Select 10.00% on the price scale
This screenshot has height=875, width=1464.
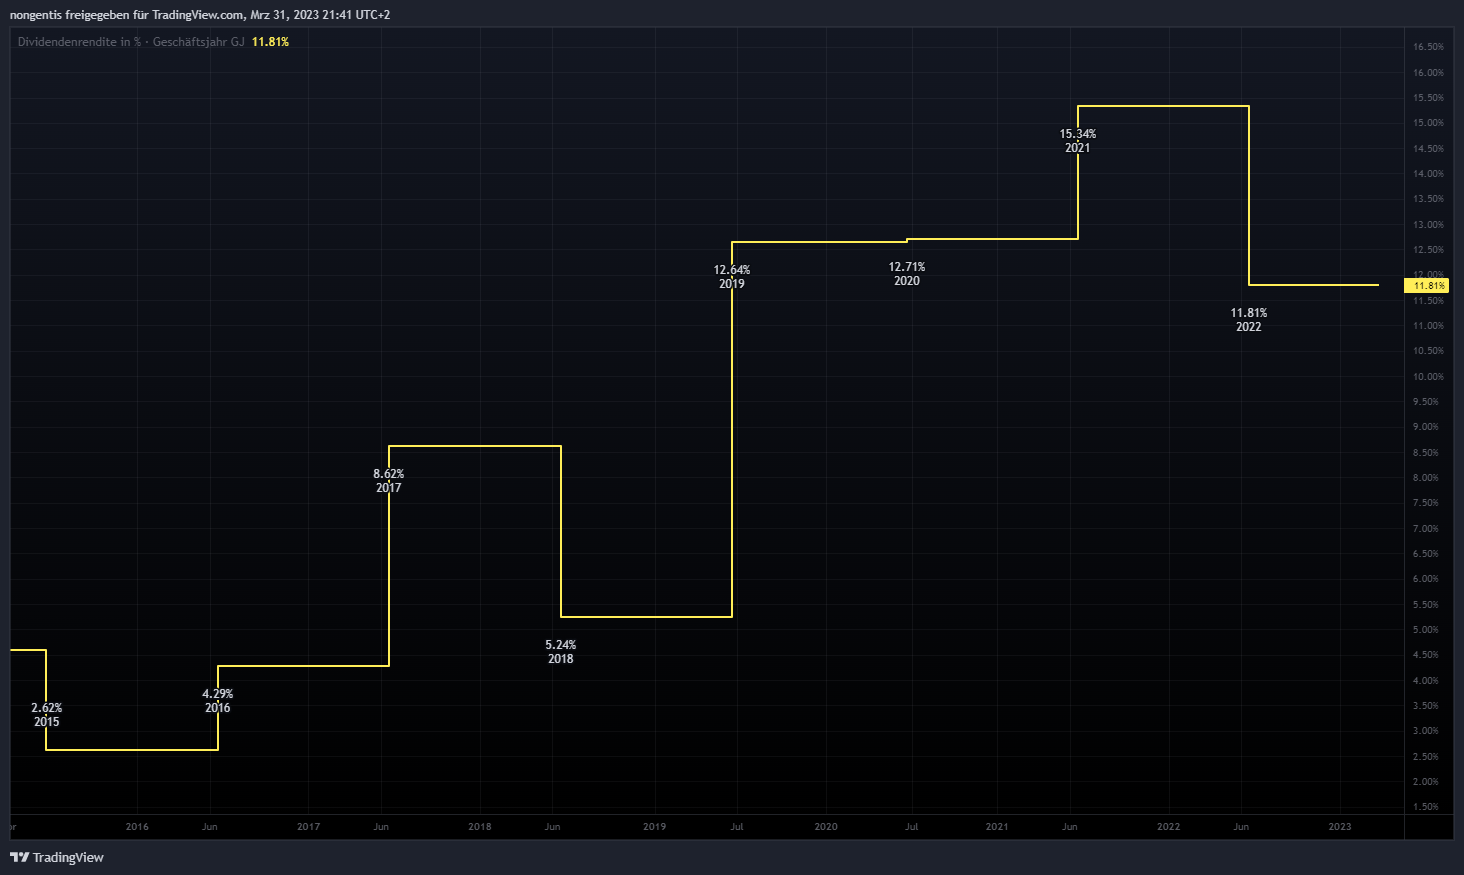[1427, 377]
